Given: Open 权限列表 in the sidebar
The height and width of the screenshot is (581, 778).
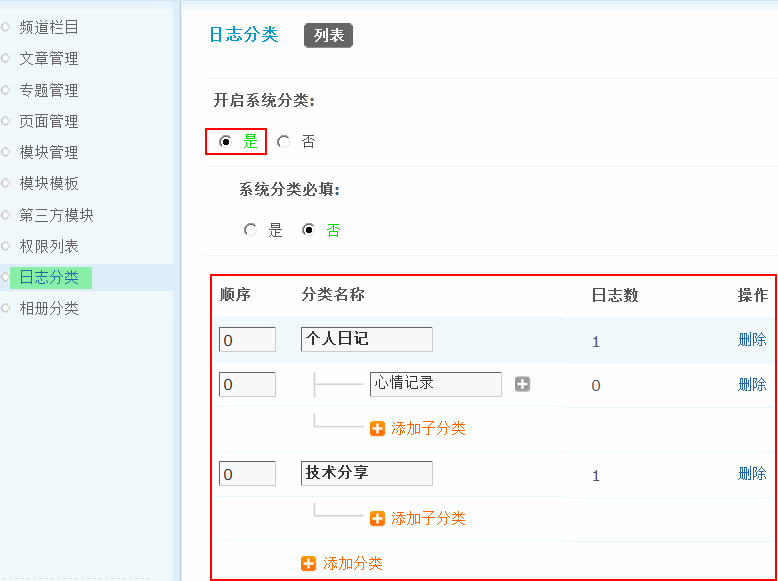Looking at the screenshot, I should click(49, 246).
